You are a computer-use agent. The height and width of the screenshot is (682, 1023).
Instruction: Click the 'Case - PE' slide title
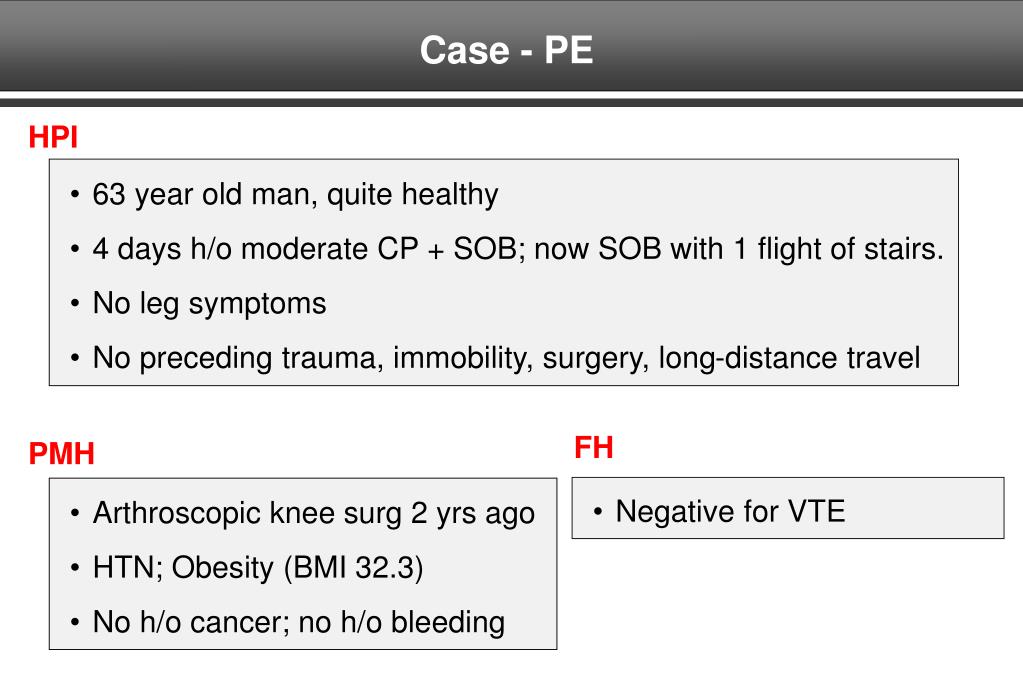pyautogui.click(x=506, y=50)
